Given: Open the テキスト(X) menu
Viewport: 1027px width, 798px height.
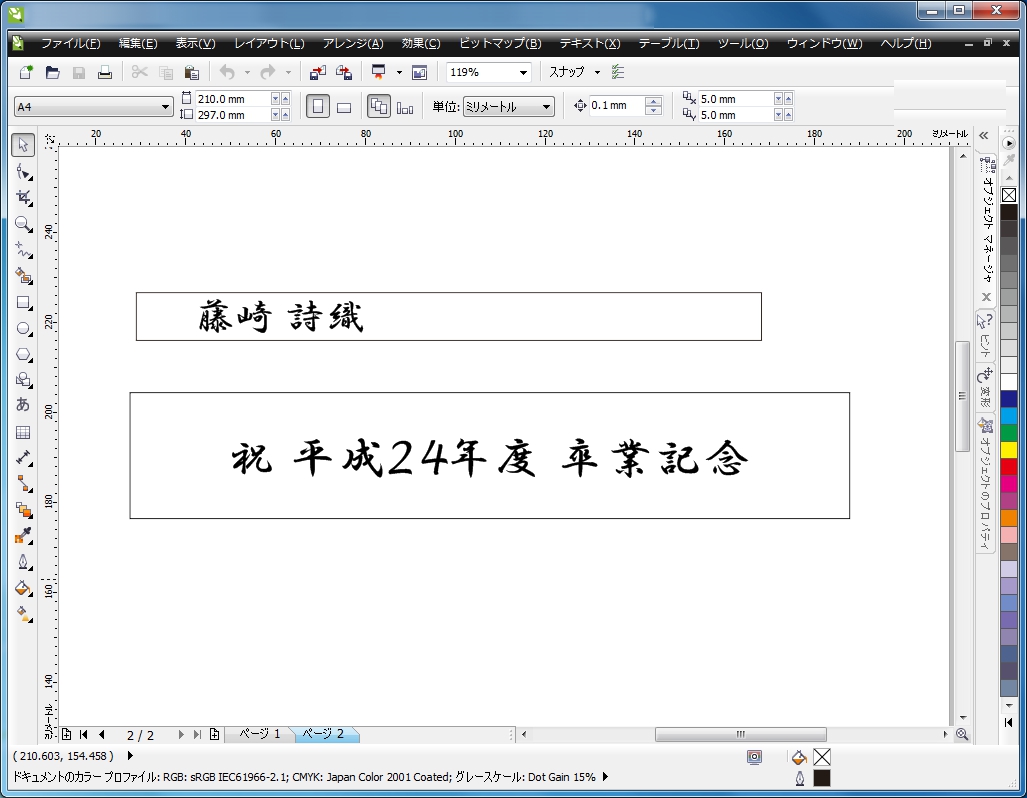Looking at the screenshot, I should pyautogui.click(x=589, y=43).
